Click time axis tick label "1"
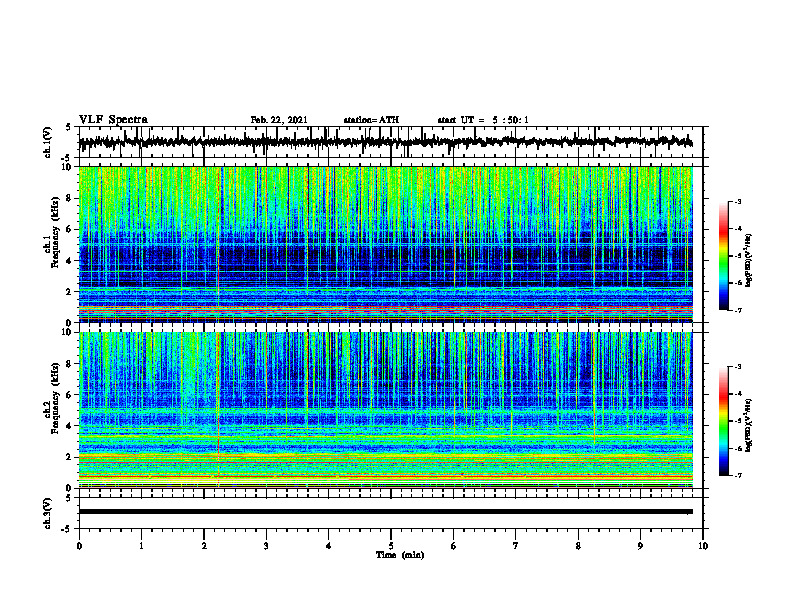Image resolution: width=792 pixels, height=612 pixels. [141, 546]
